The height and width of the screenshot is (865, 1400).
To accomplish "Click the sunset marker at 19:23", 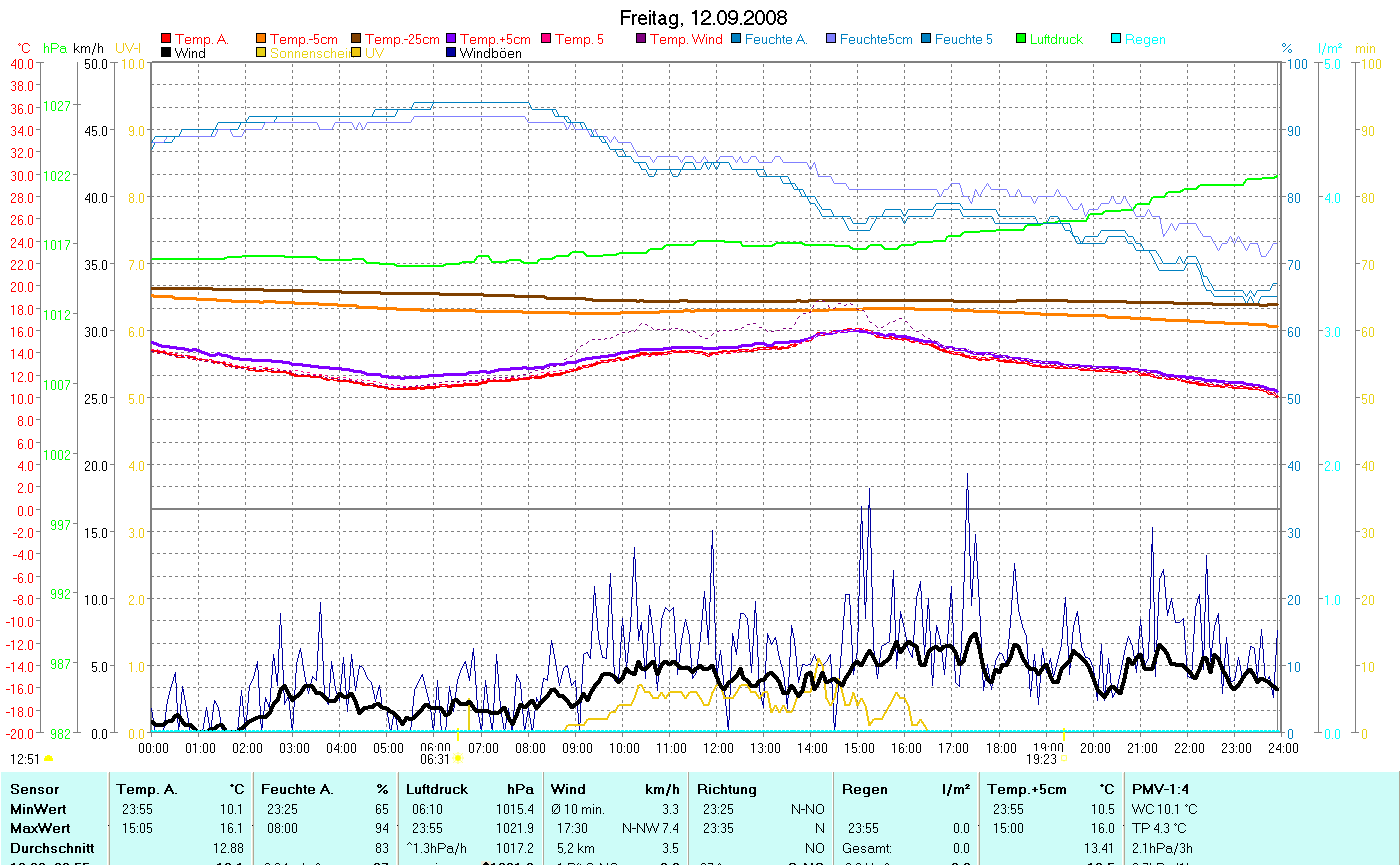I will tap(1064, 759).
